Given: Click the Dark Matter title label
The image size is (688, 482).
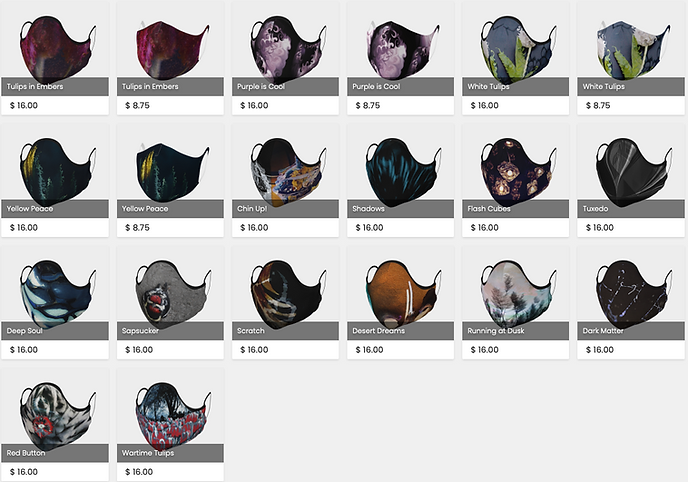Looking at the screenshot, I should [603, 331].
